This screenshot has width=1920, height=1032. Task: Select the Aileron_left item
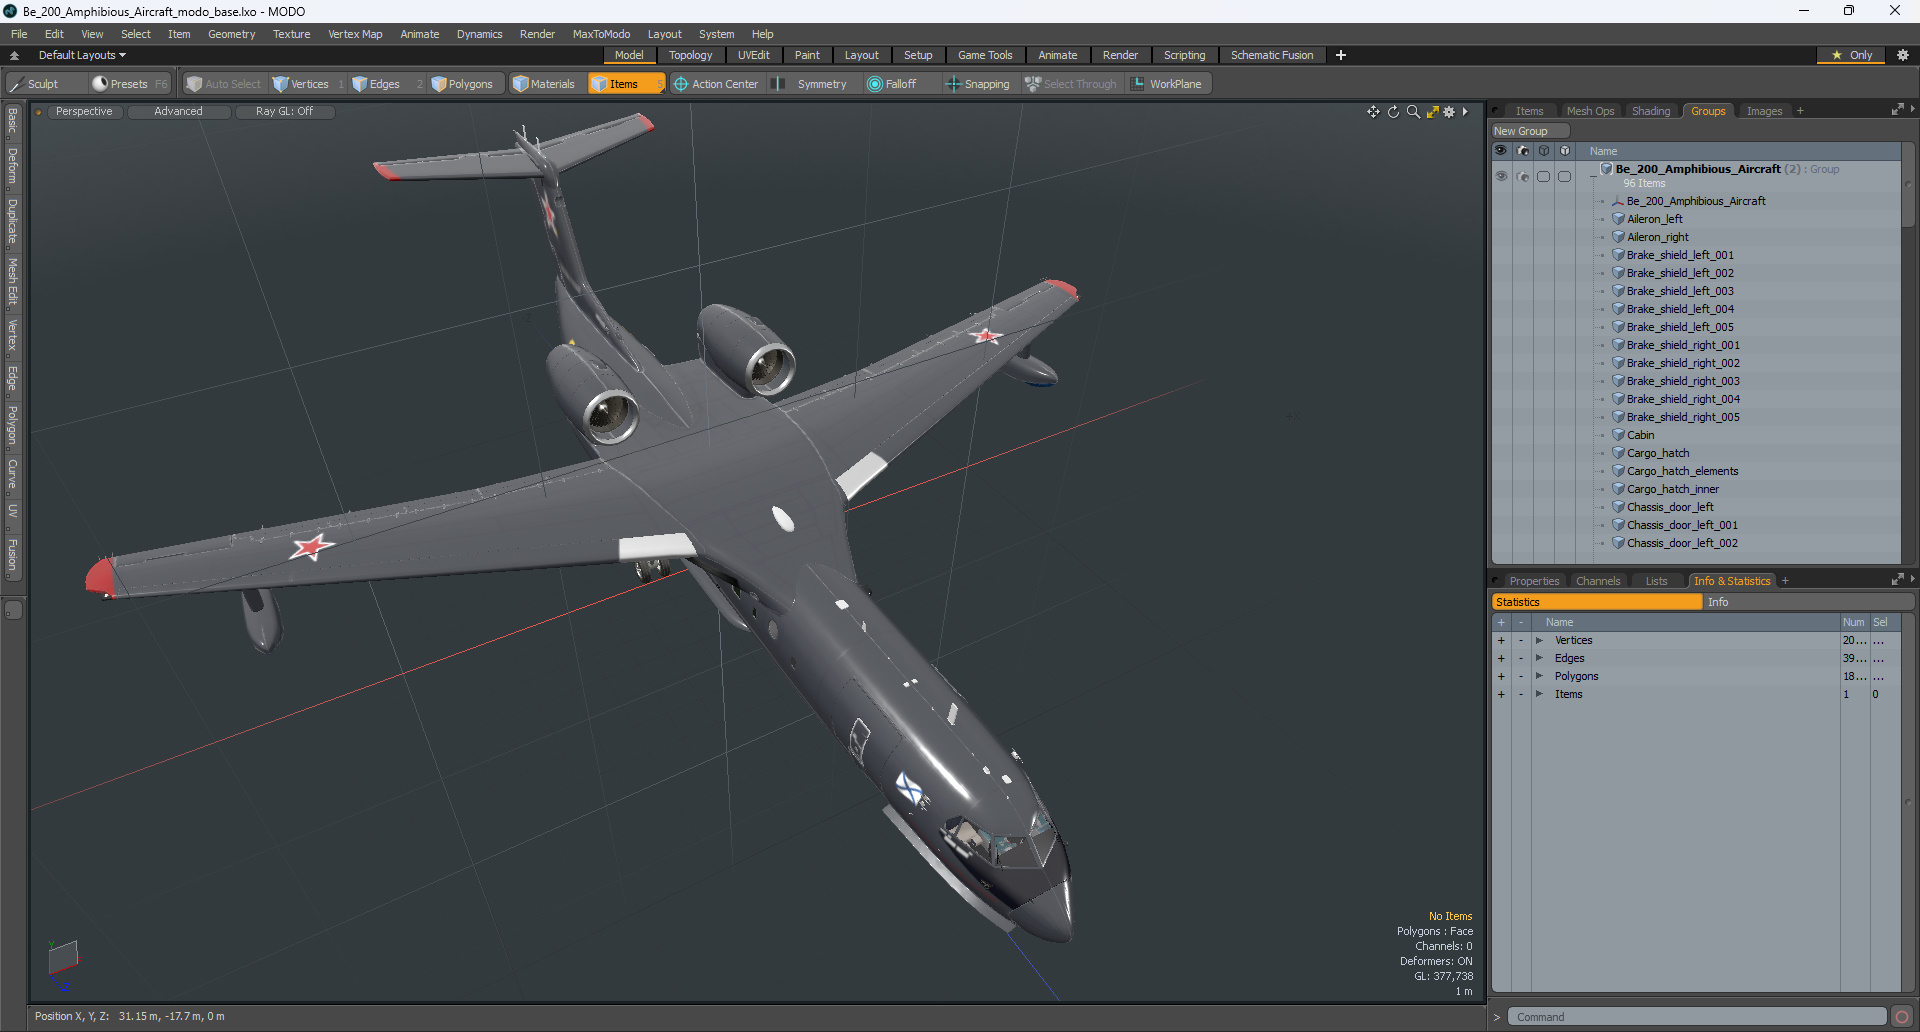pyautogui.click(x=1654, y=219)
